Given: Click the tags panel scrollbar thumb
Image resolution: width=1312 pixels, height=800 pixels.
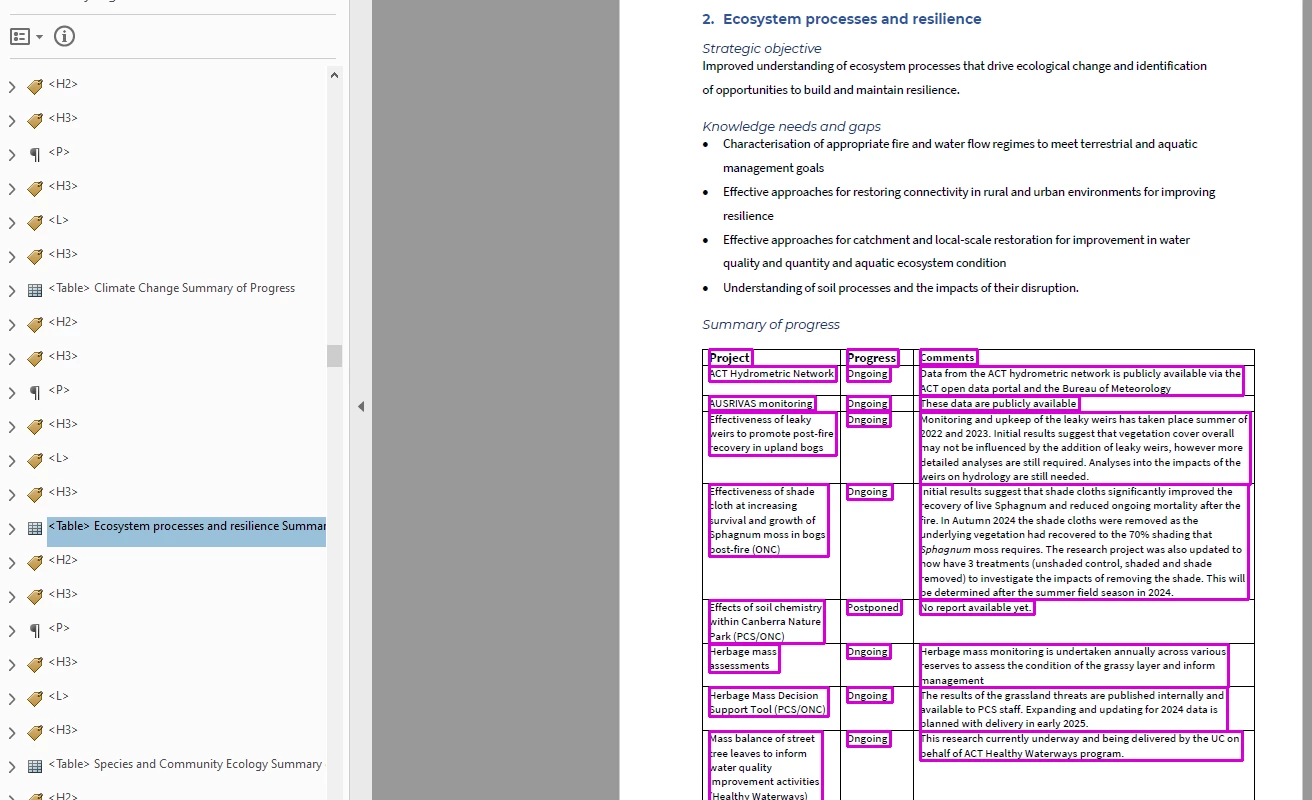Looking at the screenshot, I should pos(334,355).
